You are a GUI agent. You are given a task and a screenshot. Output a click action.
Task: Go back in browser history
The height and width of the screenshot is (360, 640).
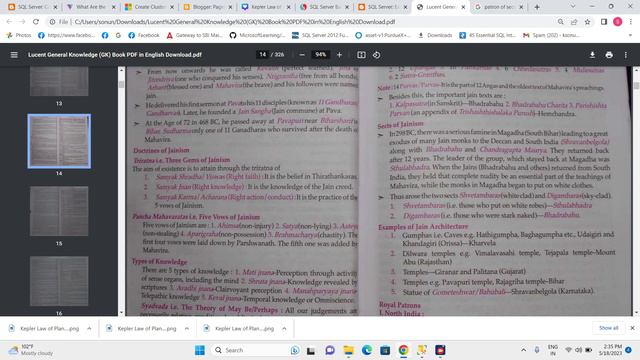(9, 22)
